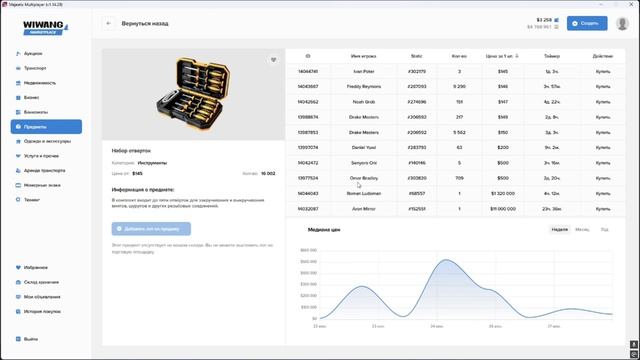
Task: Click the icon beside the $3 258 balance
Action: pyautogui.click(x=557, y=20)
